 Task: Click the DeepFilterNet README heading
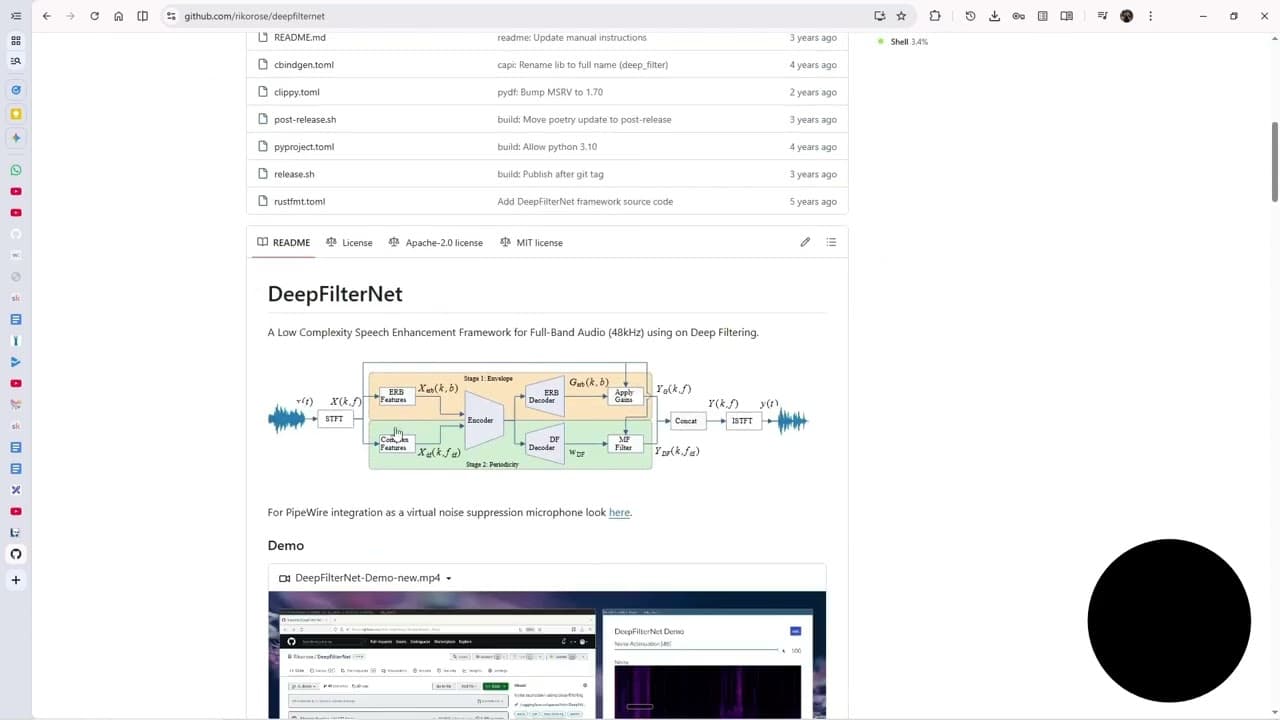coord(335,294)
